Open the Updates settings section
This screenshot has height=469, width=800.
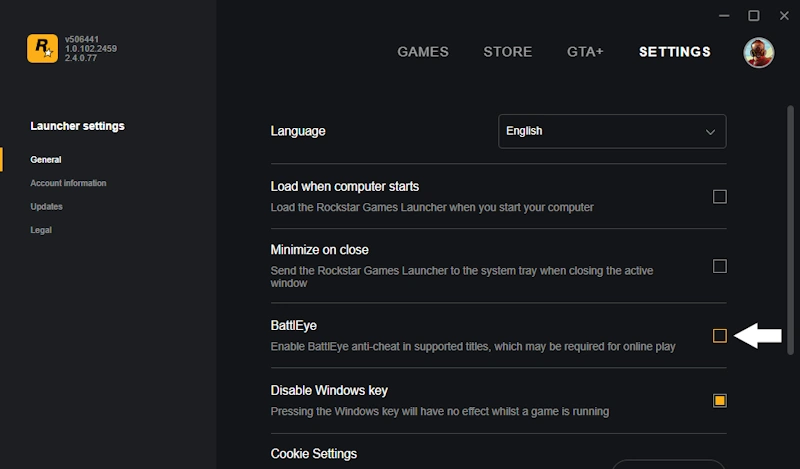pos(46,207)
